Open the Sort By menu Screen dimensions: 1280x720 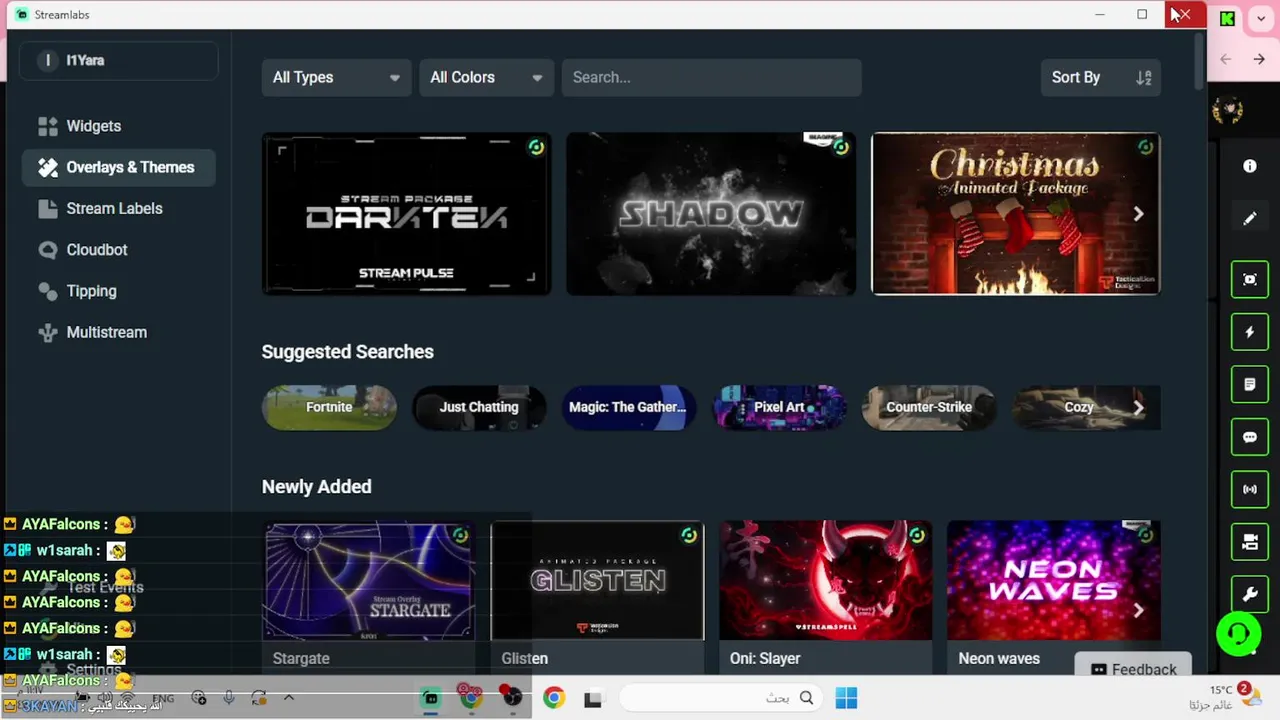tap(1100, 77)
